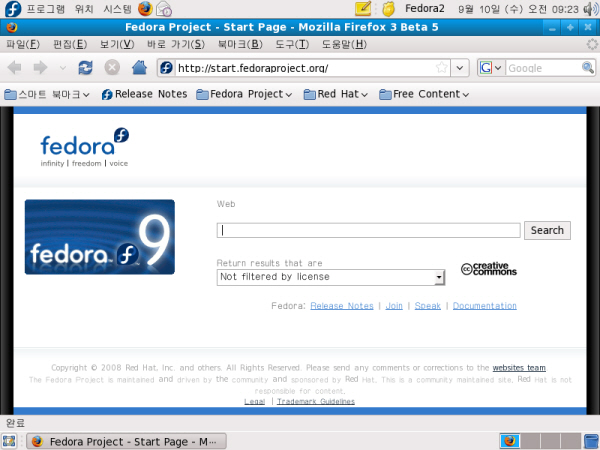Expand the Fedora Project bookmark folder
Image resolution: width=600 pixels, height=450 pixels.
tap(244, 94)
